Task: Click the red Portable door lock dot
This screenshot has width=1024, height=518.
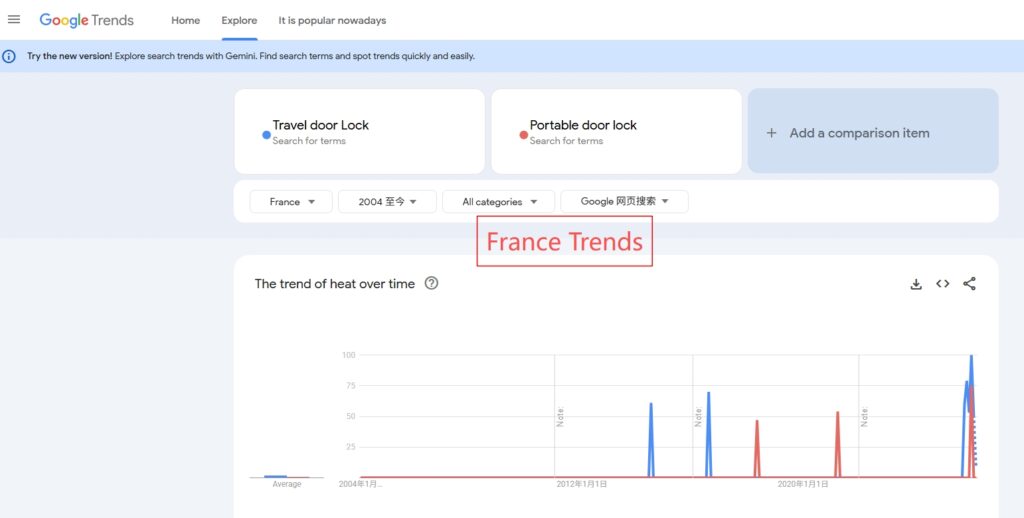Action: coord(523,134)
